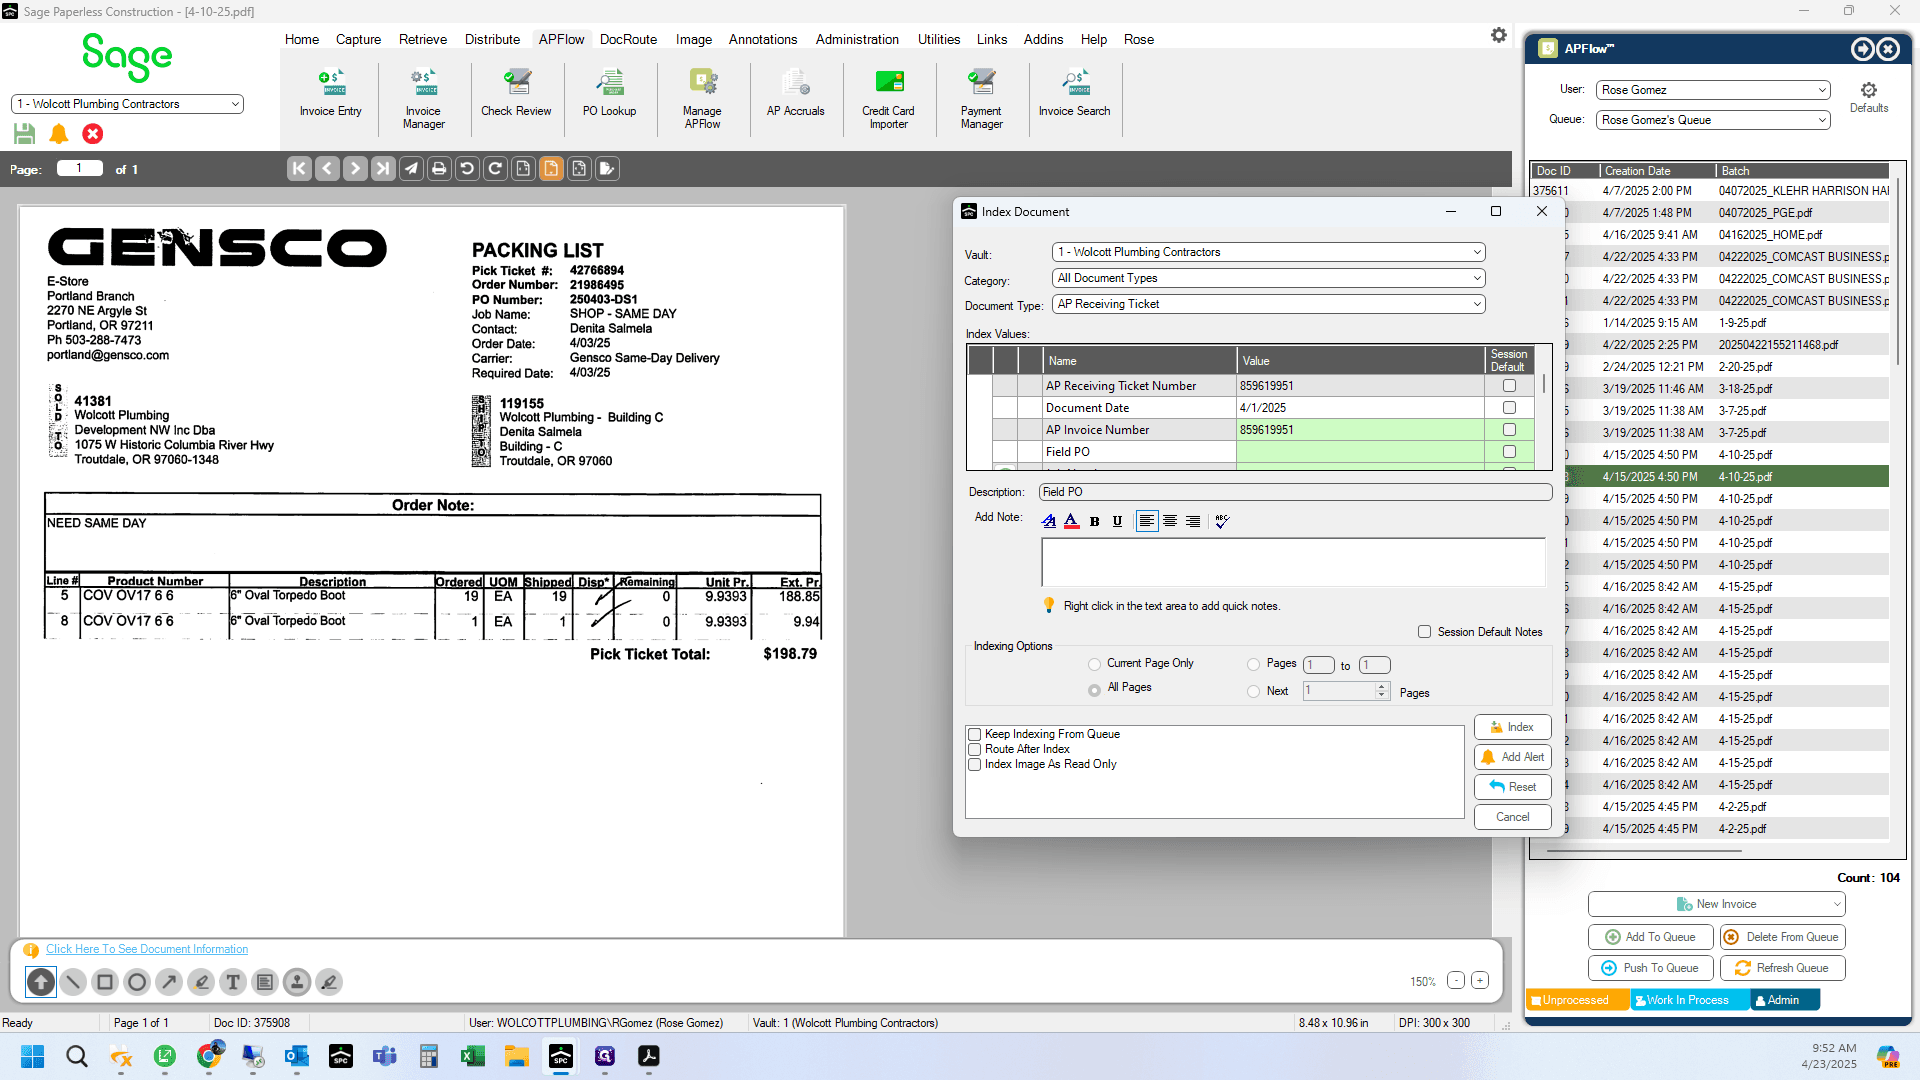Viewport: 1920px width, 1080px height.
Task: Reset the index form
Action: click(x=1512, y=787)
